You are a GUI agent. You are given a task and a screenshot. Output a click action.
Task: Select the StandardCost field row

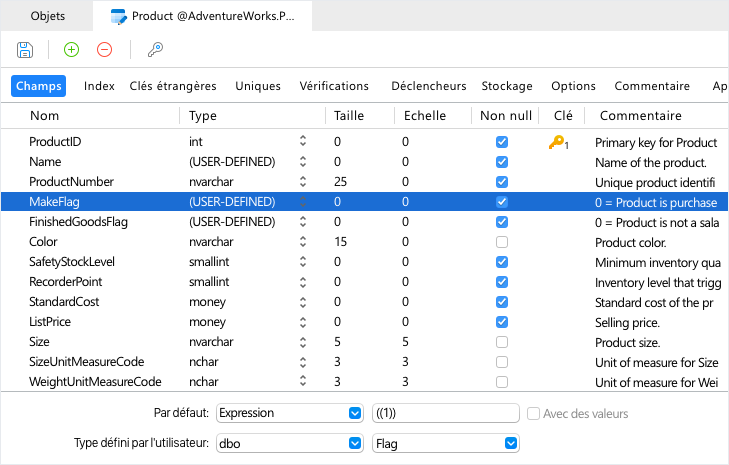click(364, 302)
